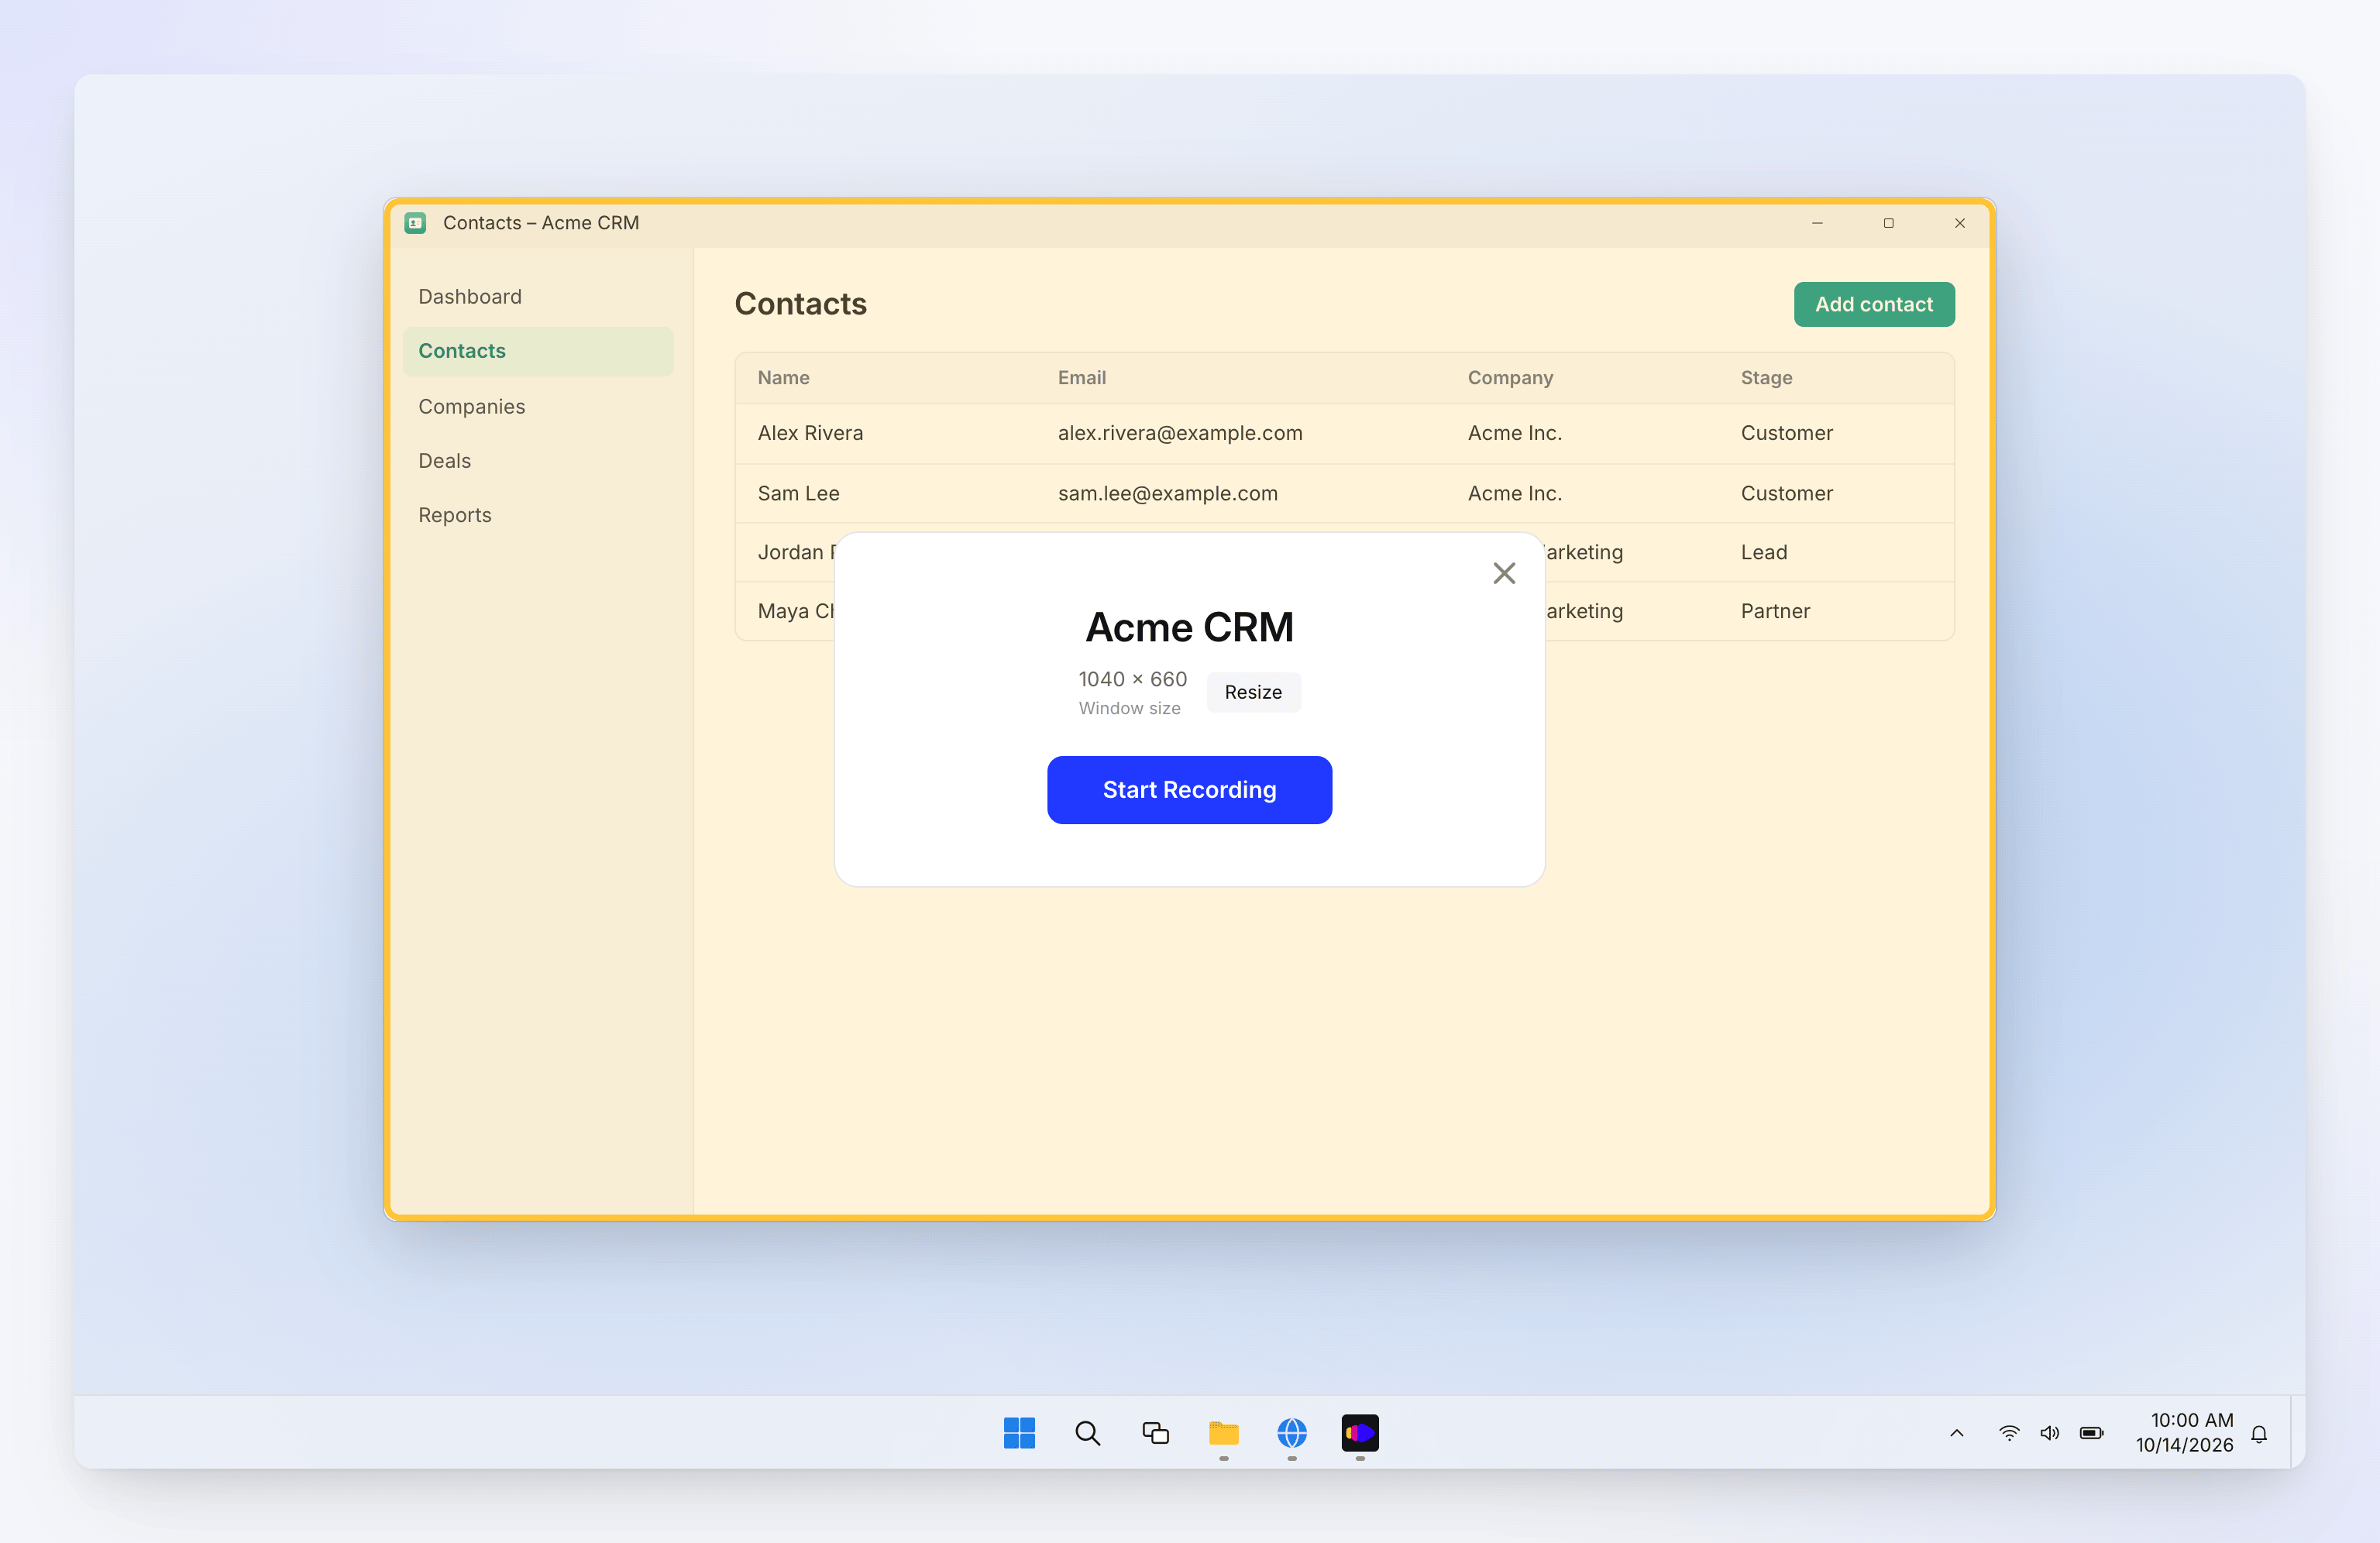Open Task View from the taskbar
2380x1543 pixels.
point(1155,1433)
